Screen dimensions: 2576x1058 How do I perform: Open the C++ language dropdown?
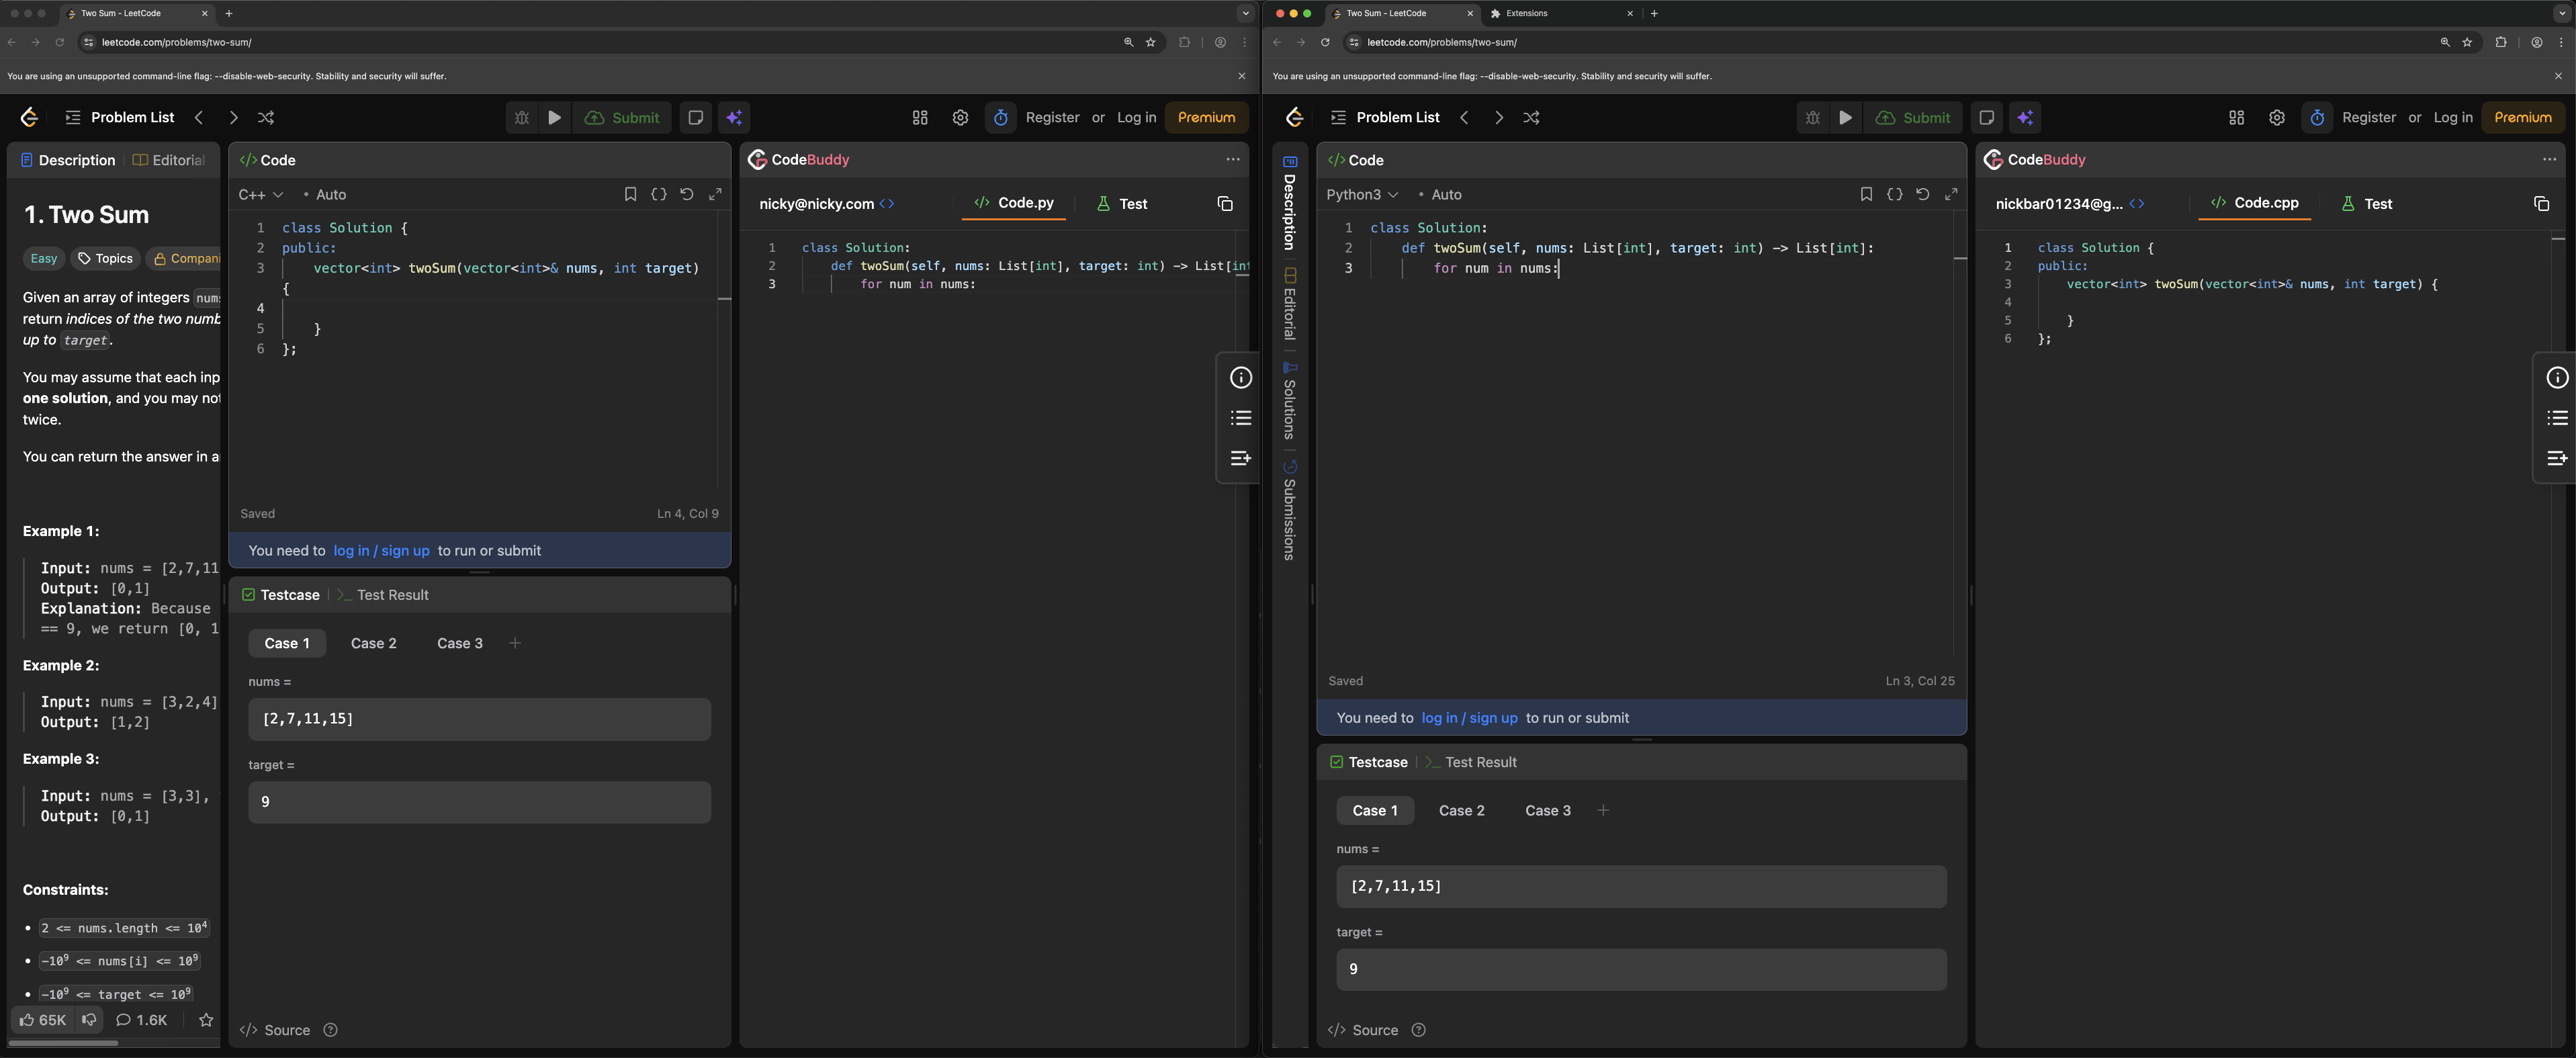[258, 194]
